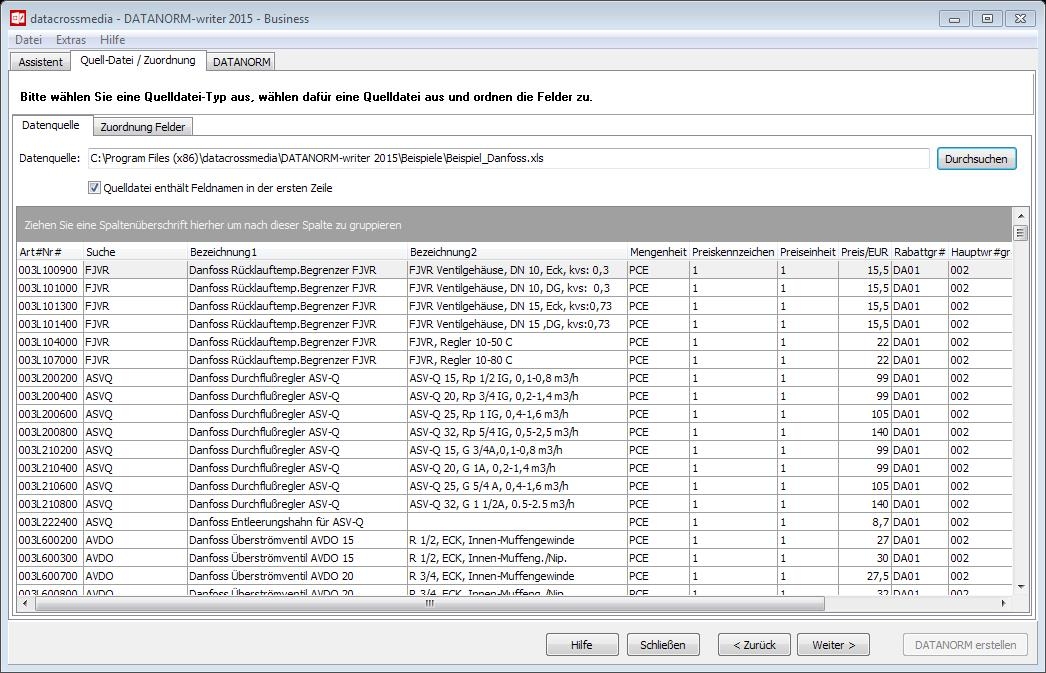1046x673 pixels.
Task: Proceed with the 'Weiter >' button
Action: 833,645
